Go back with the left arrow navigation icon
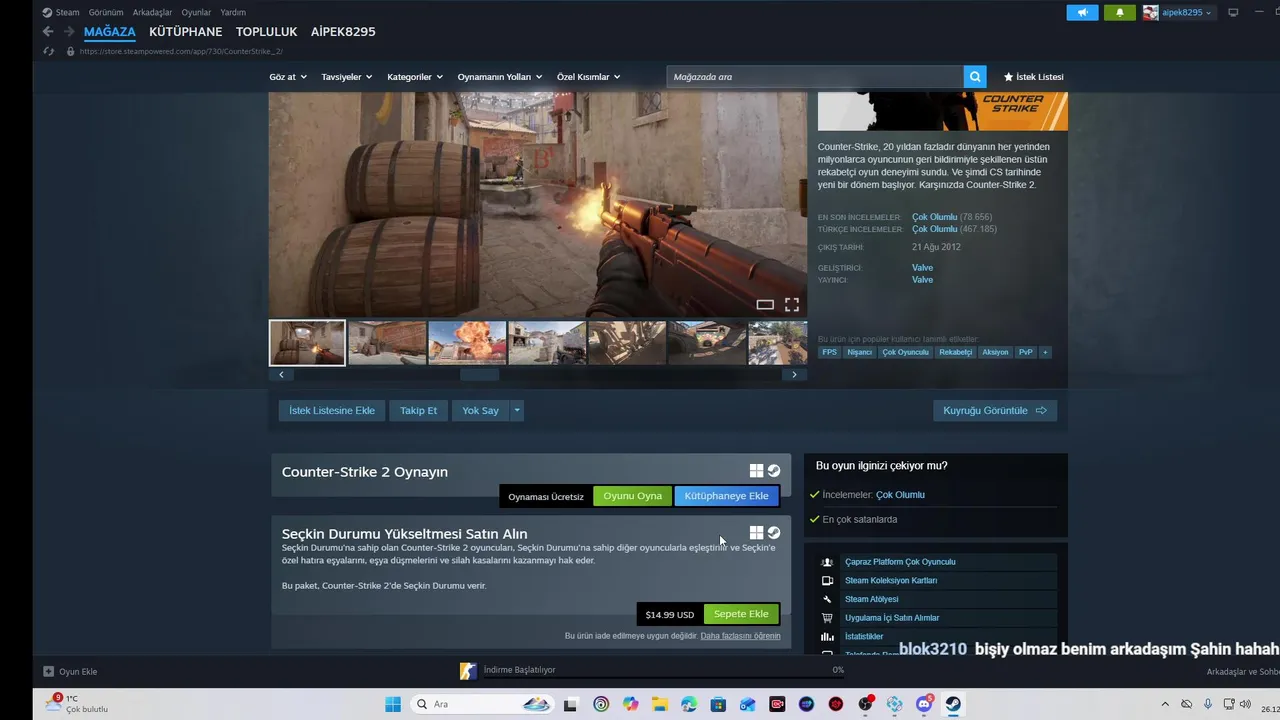Viewport: 1280px width, 720px height. point(48,32)
